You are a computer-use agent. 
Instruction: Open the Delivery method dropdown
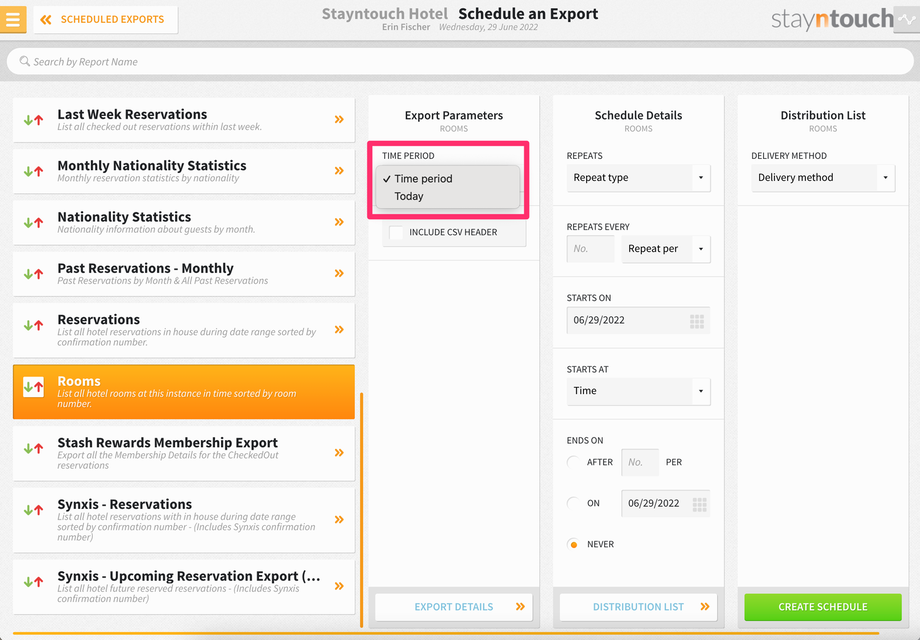tap(823, 178)
